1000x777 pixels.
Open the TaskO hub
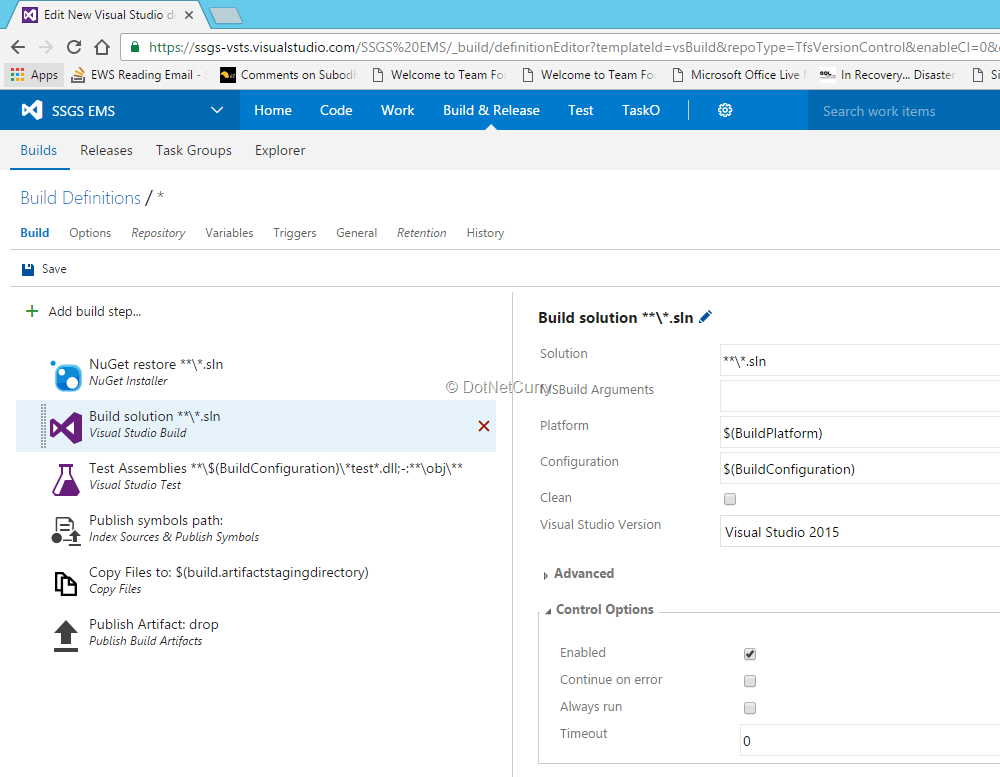click(641, 110)
